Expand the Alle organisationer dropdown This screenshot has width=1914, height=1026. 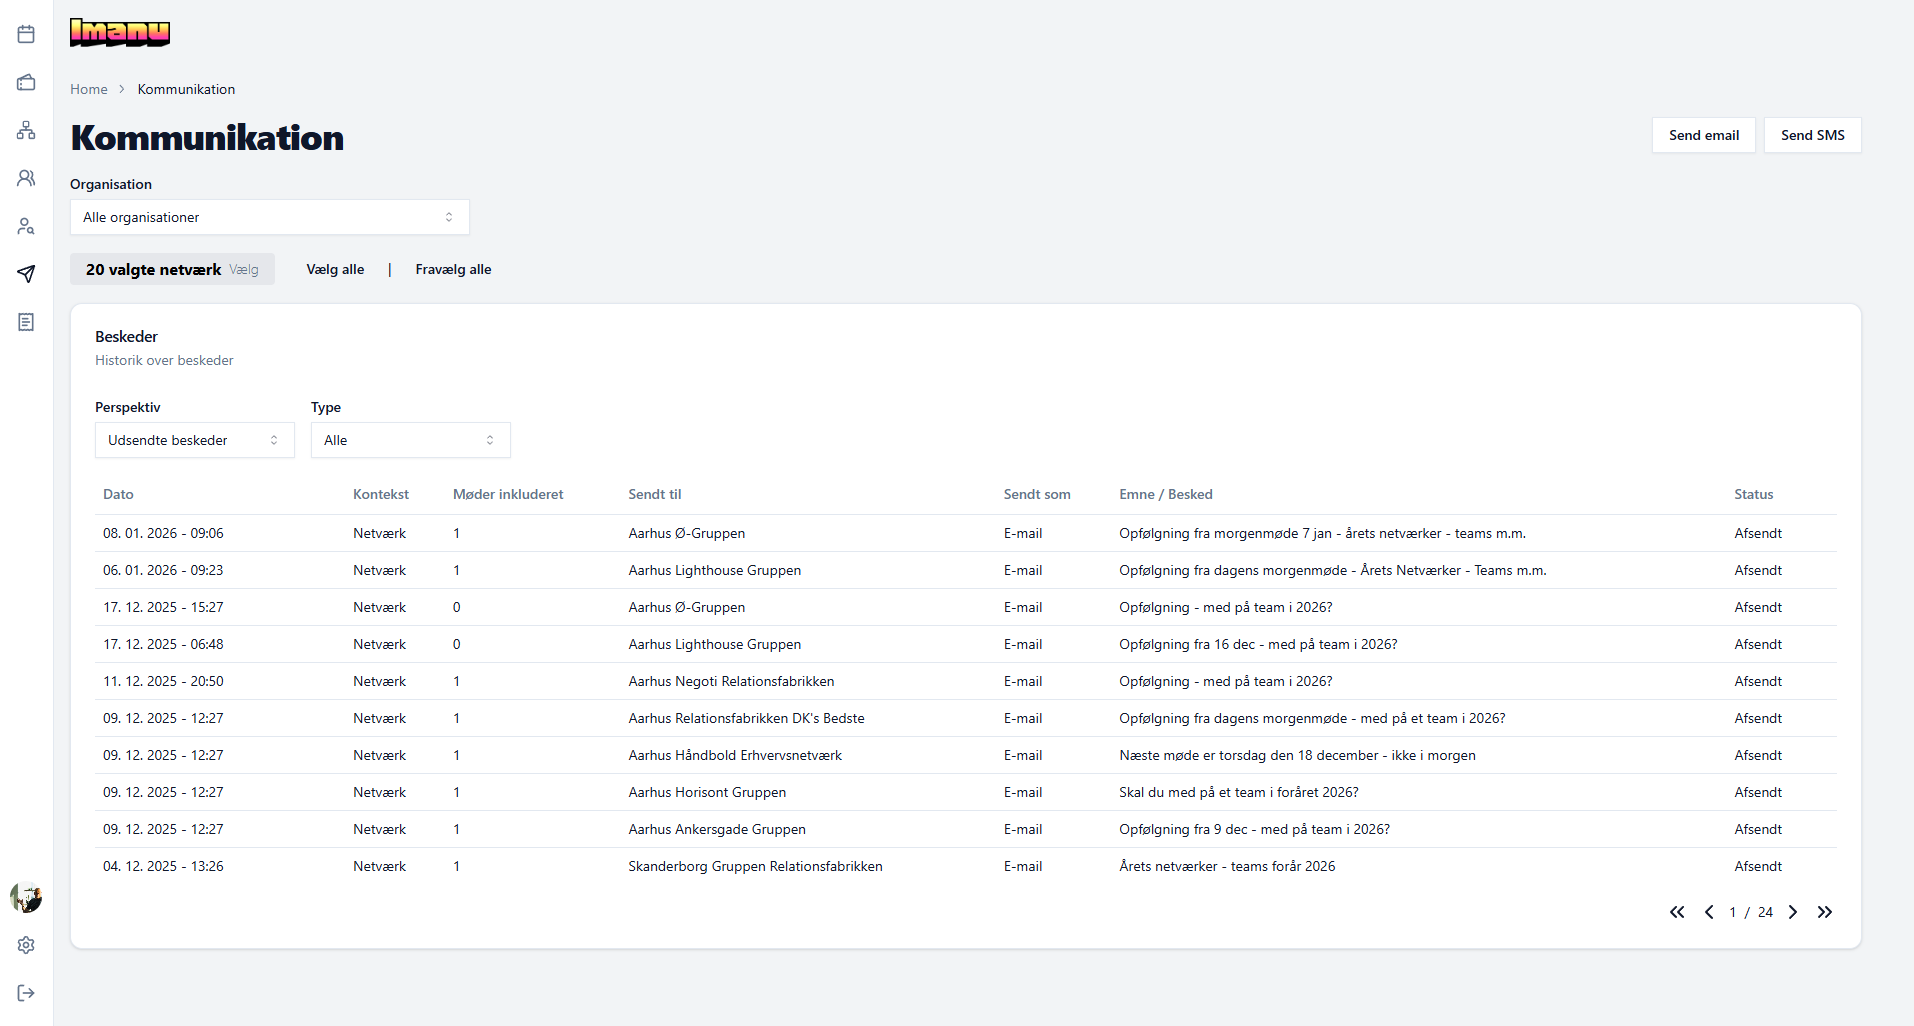tap(269, 217)
